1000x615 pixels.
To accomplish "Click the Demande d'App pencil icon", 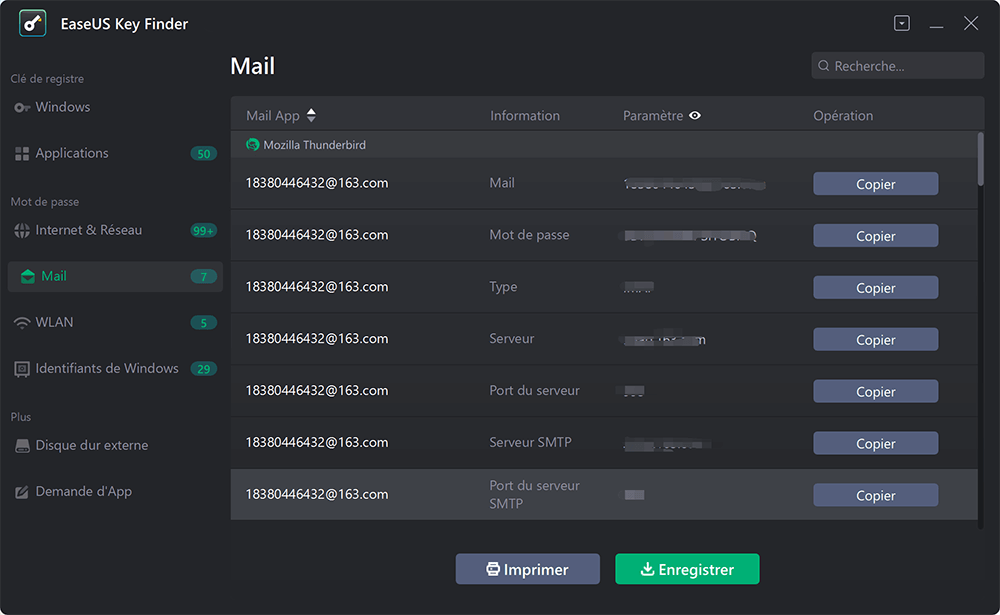I will (22, 492).
